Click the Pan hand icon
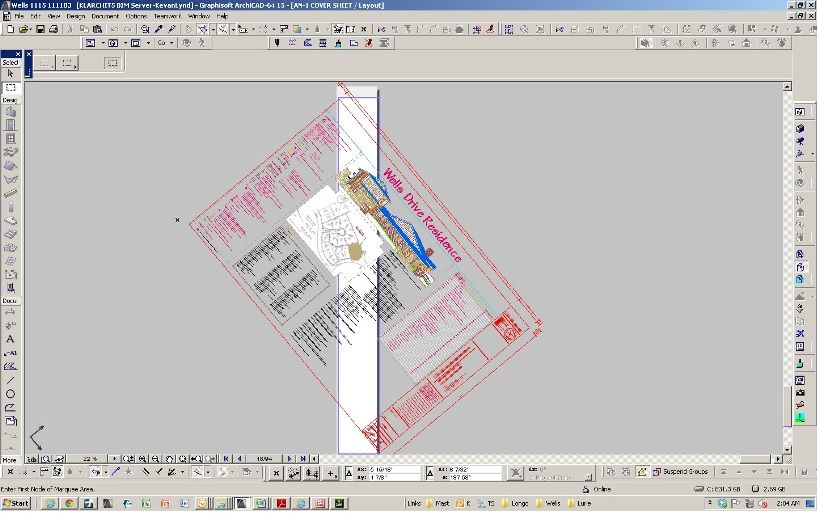Viewport: 819px width, 515px height. (169, 459)
